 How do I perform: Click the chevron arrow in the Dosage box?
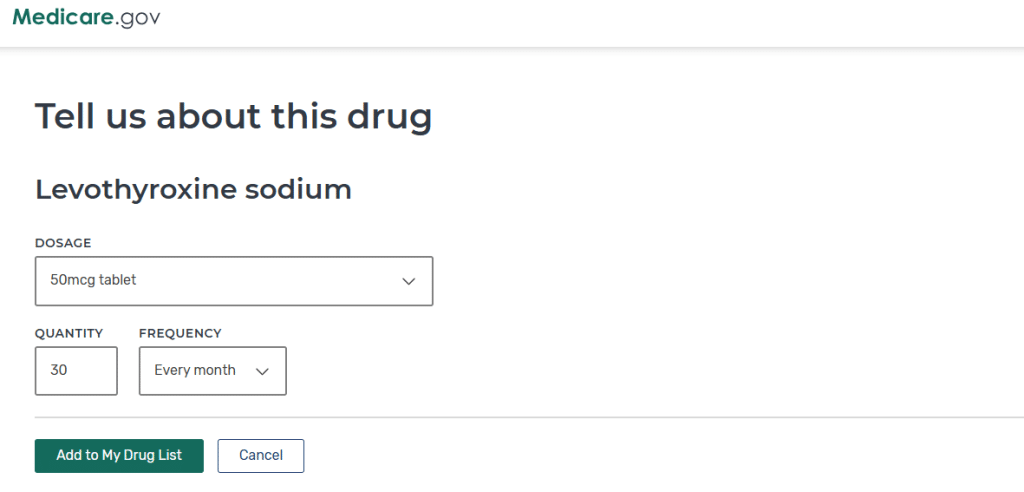[408, 281]
